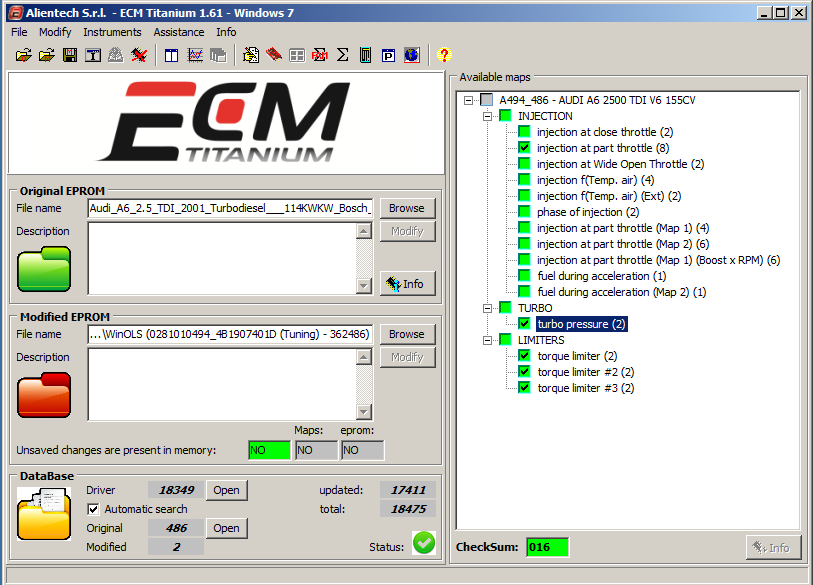813x585 pixels.
Task: Click the red Modified EPROM folder icon
Action: [x=44, y=395]
